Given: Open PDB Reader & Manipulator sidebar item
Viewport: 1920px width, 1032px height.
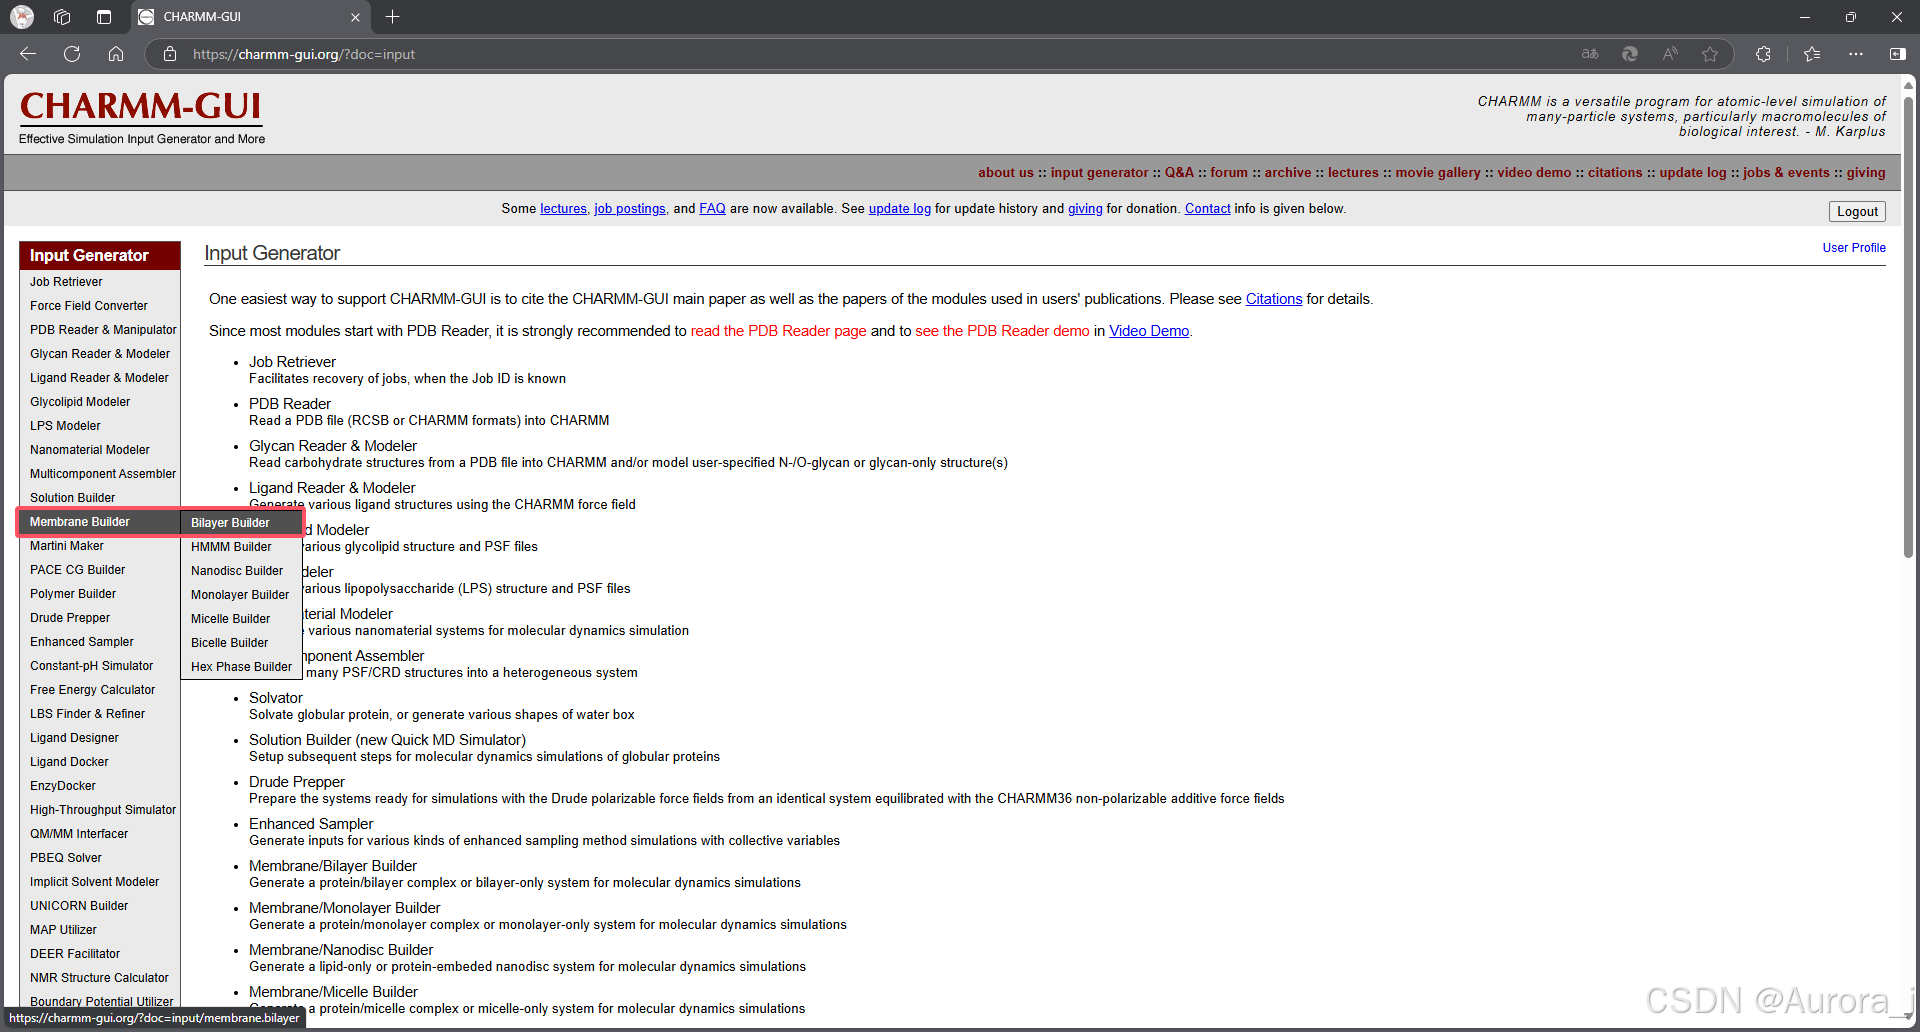Looking at the screenshot, I should click(100, 330).
